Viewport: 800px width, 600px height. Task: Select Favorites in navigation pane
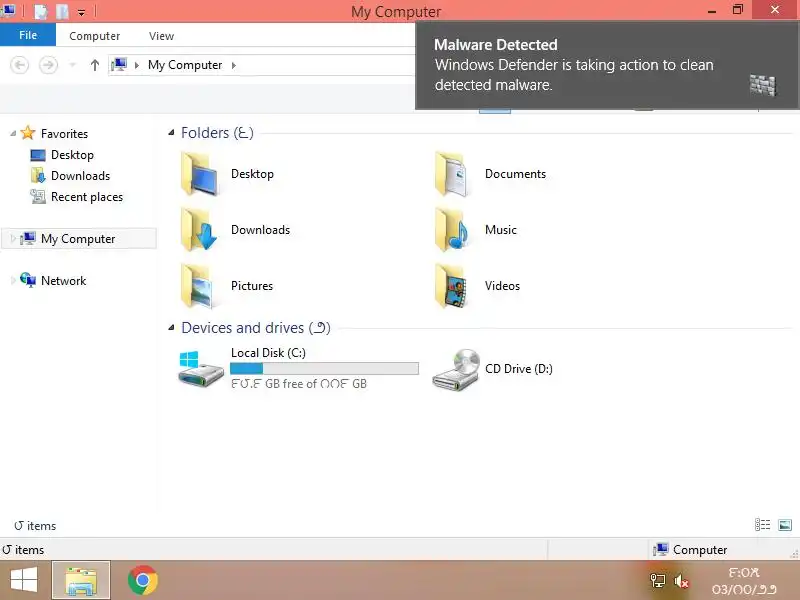coord(64,134)
